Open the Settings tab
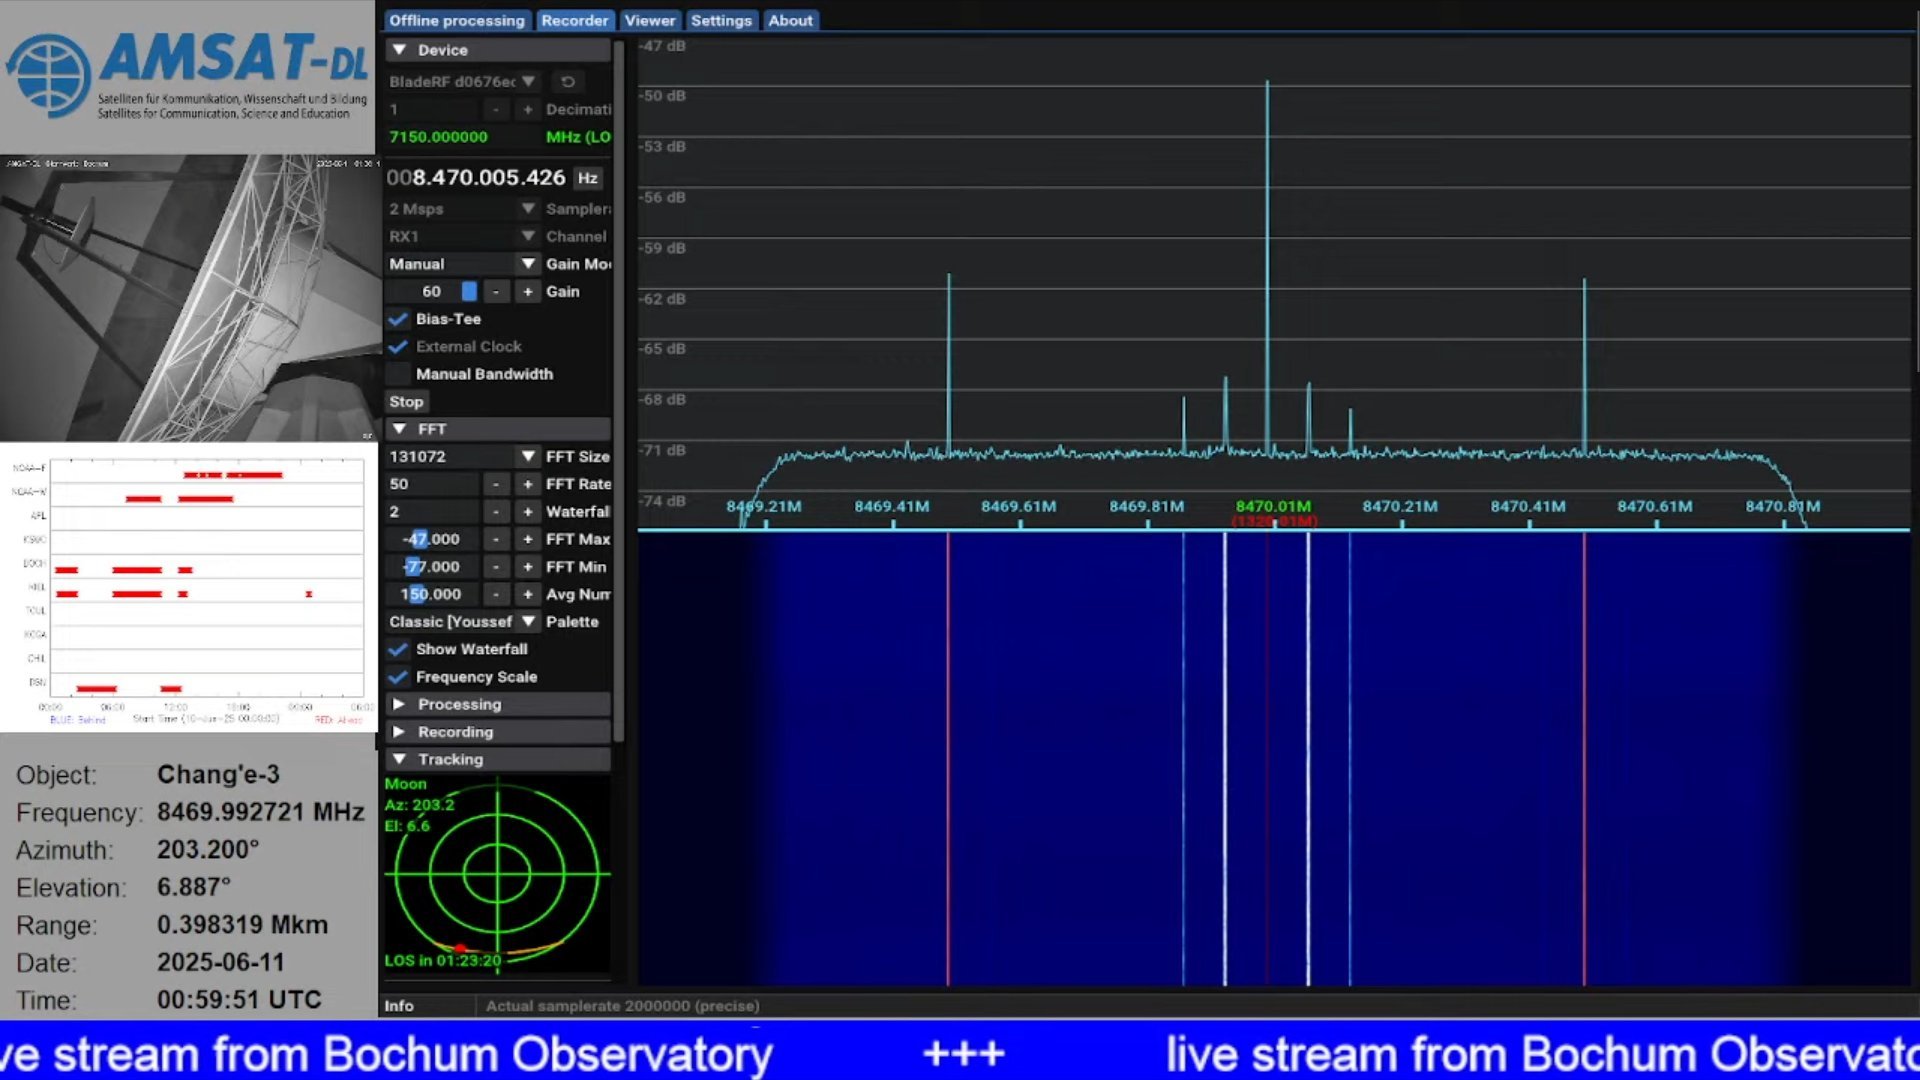The image size is (1920, 1080). [x=720, y=20]
